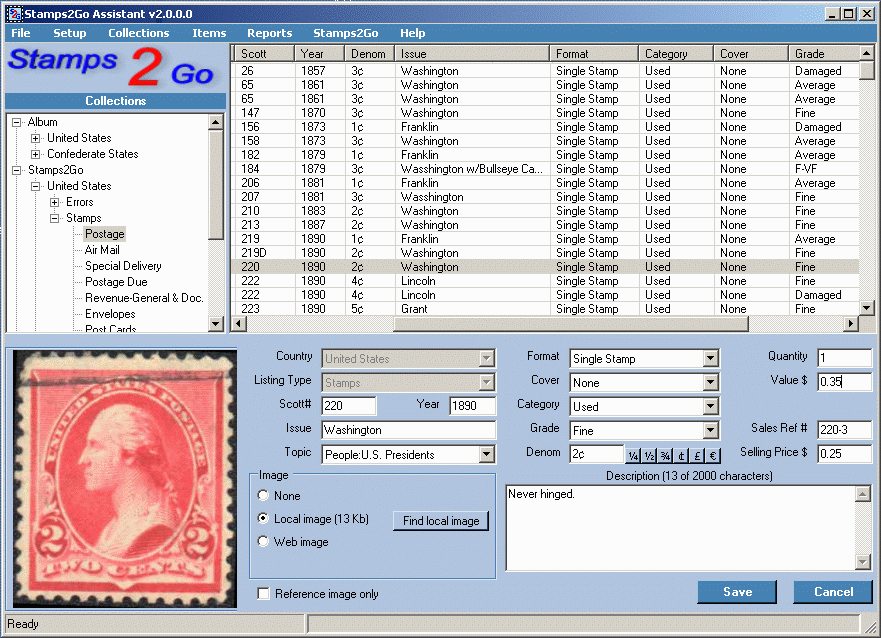Open the Collections menu

(x=139, y=33)
